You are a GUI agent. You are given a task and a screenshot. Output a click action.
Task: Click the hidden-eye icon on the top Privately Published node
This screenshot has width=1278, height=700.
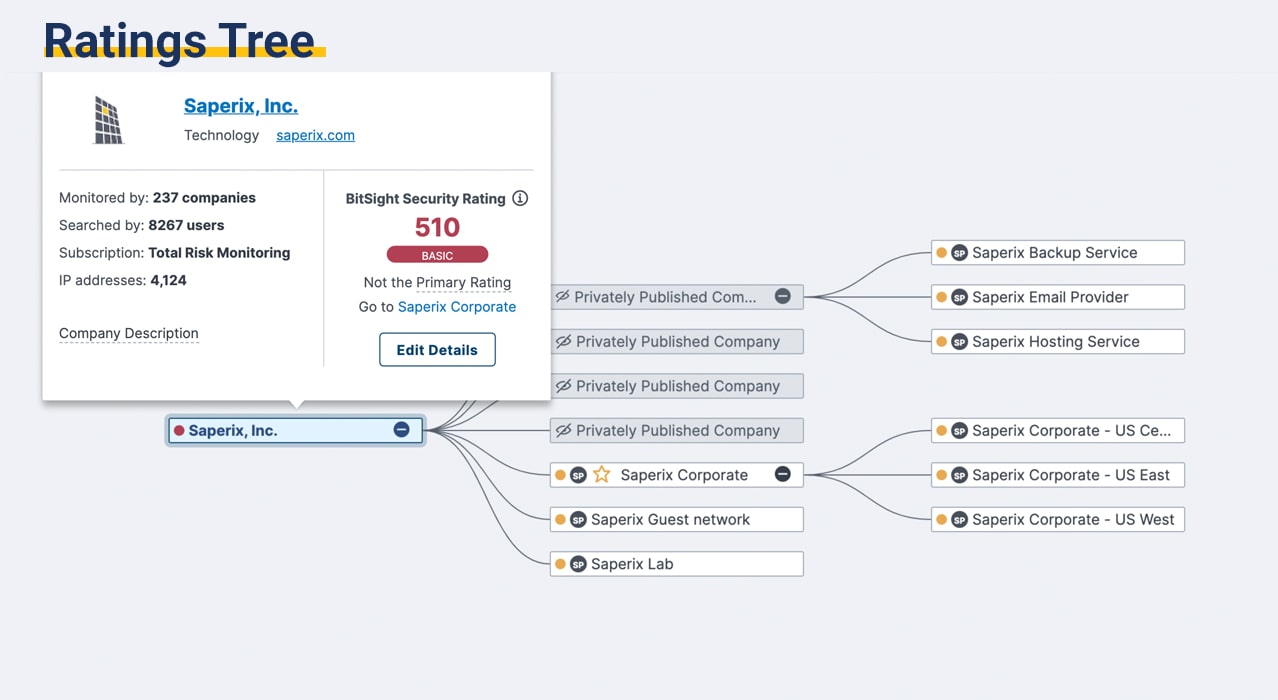562,297
